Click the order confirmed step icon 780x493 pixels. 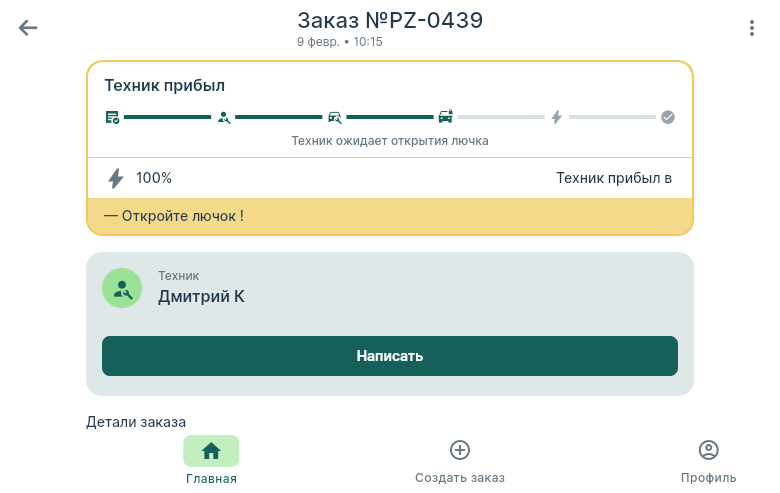[x=113, y=117]
